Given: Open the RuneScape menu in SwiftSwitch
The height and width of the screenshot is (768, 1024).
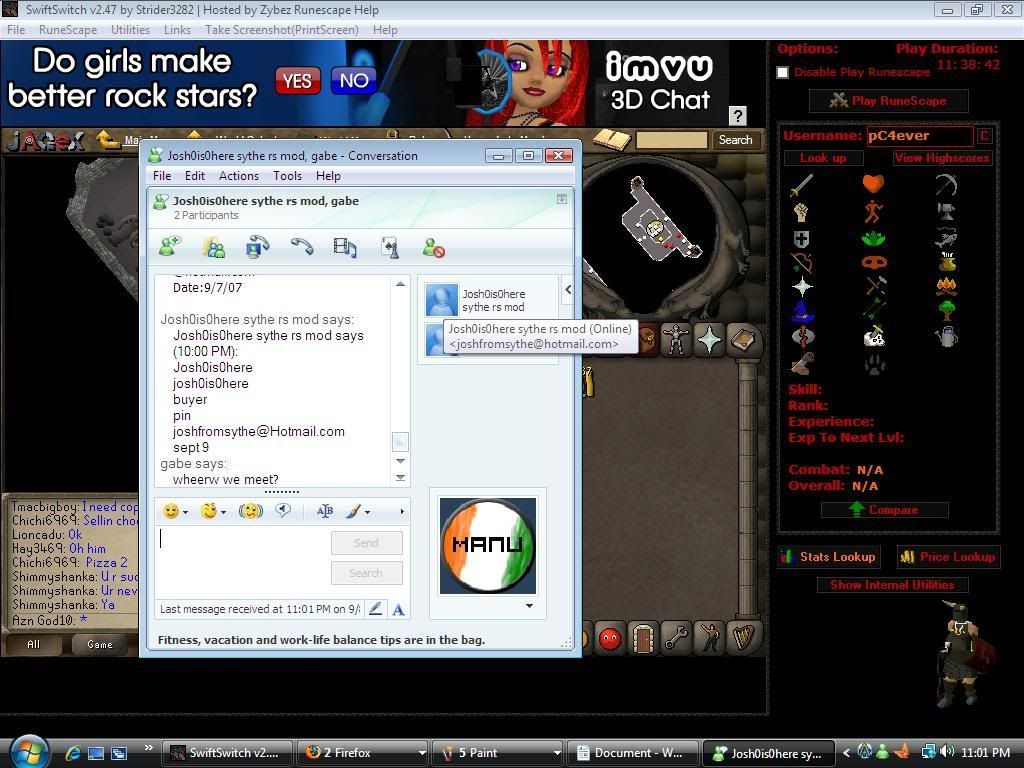Looking at the screenshot, I should pyautogui.click(x=68, y=30).
